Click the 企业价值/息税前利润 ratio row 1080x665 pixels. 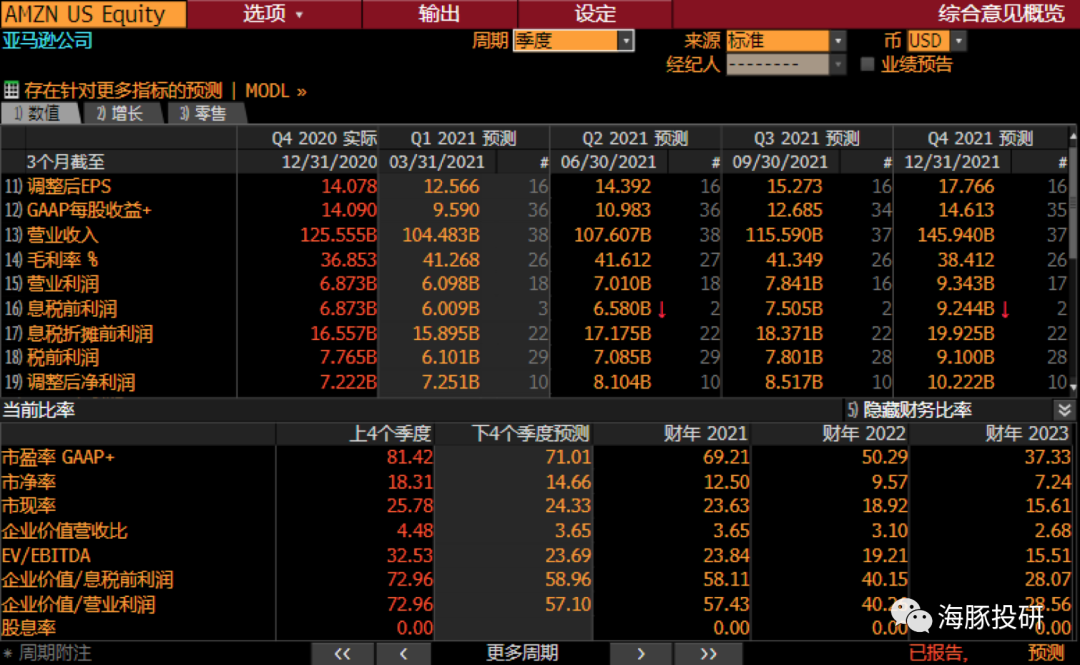click(x=537, y=580)
